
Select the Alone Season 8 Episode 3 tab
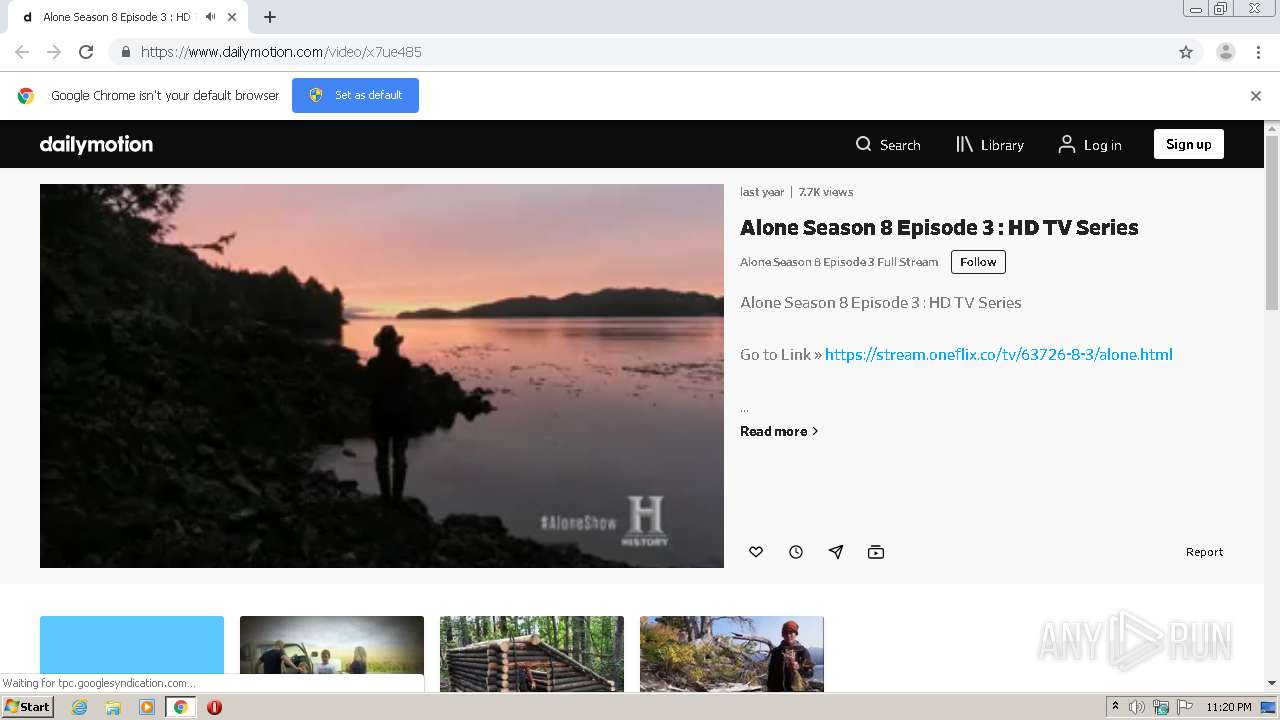pos(130,17)
